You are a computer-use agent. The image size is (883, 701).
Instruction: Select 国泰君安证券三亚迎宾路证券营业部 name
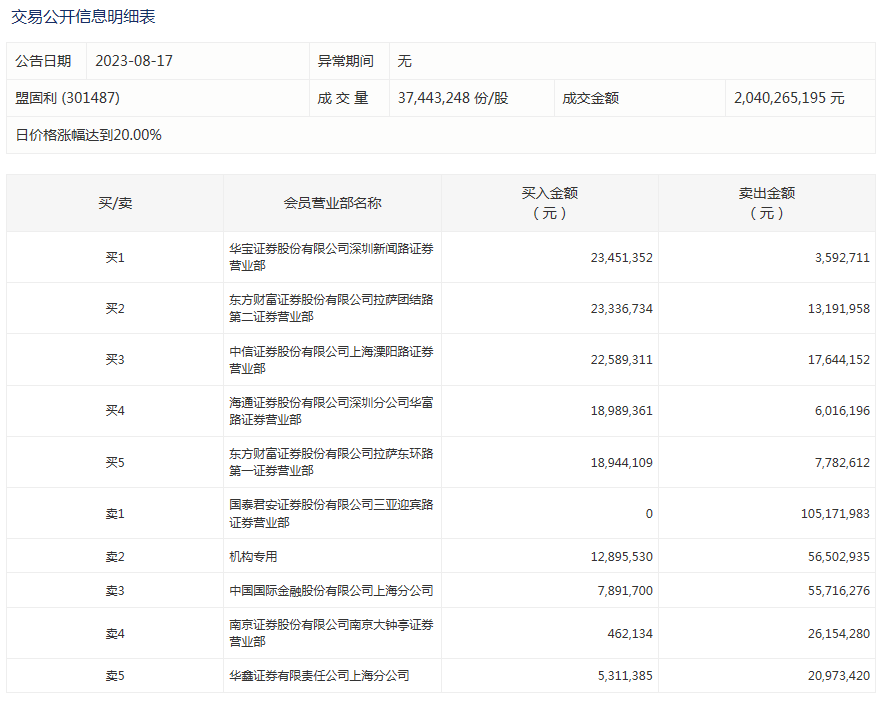click(331, 513)
